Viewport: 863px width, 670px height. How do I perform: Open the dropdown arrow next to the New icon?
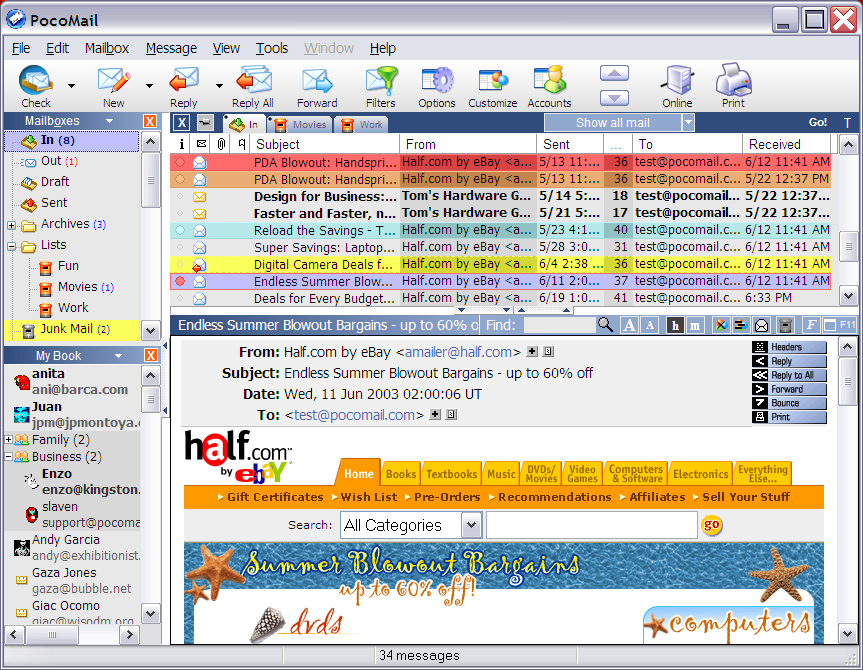point(149,85)
